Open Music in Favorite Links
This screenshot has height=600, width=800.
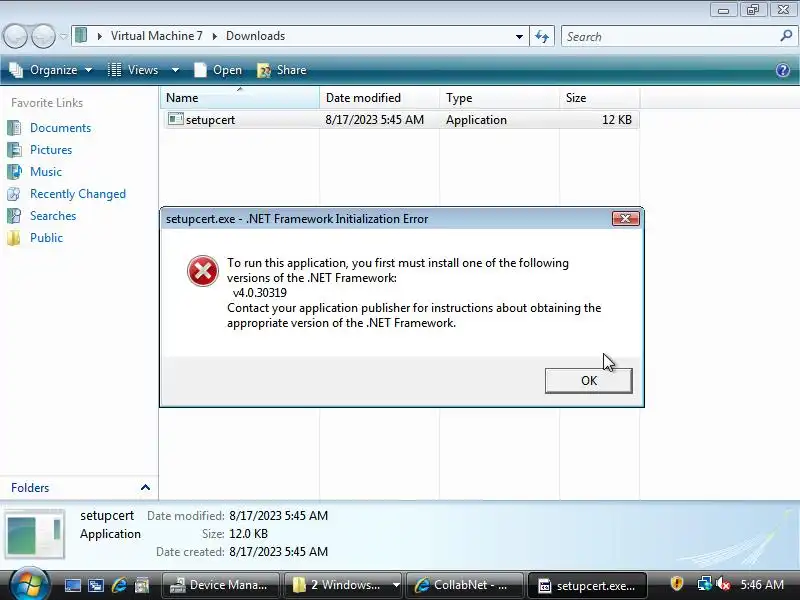click(x=45, y=172)
